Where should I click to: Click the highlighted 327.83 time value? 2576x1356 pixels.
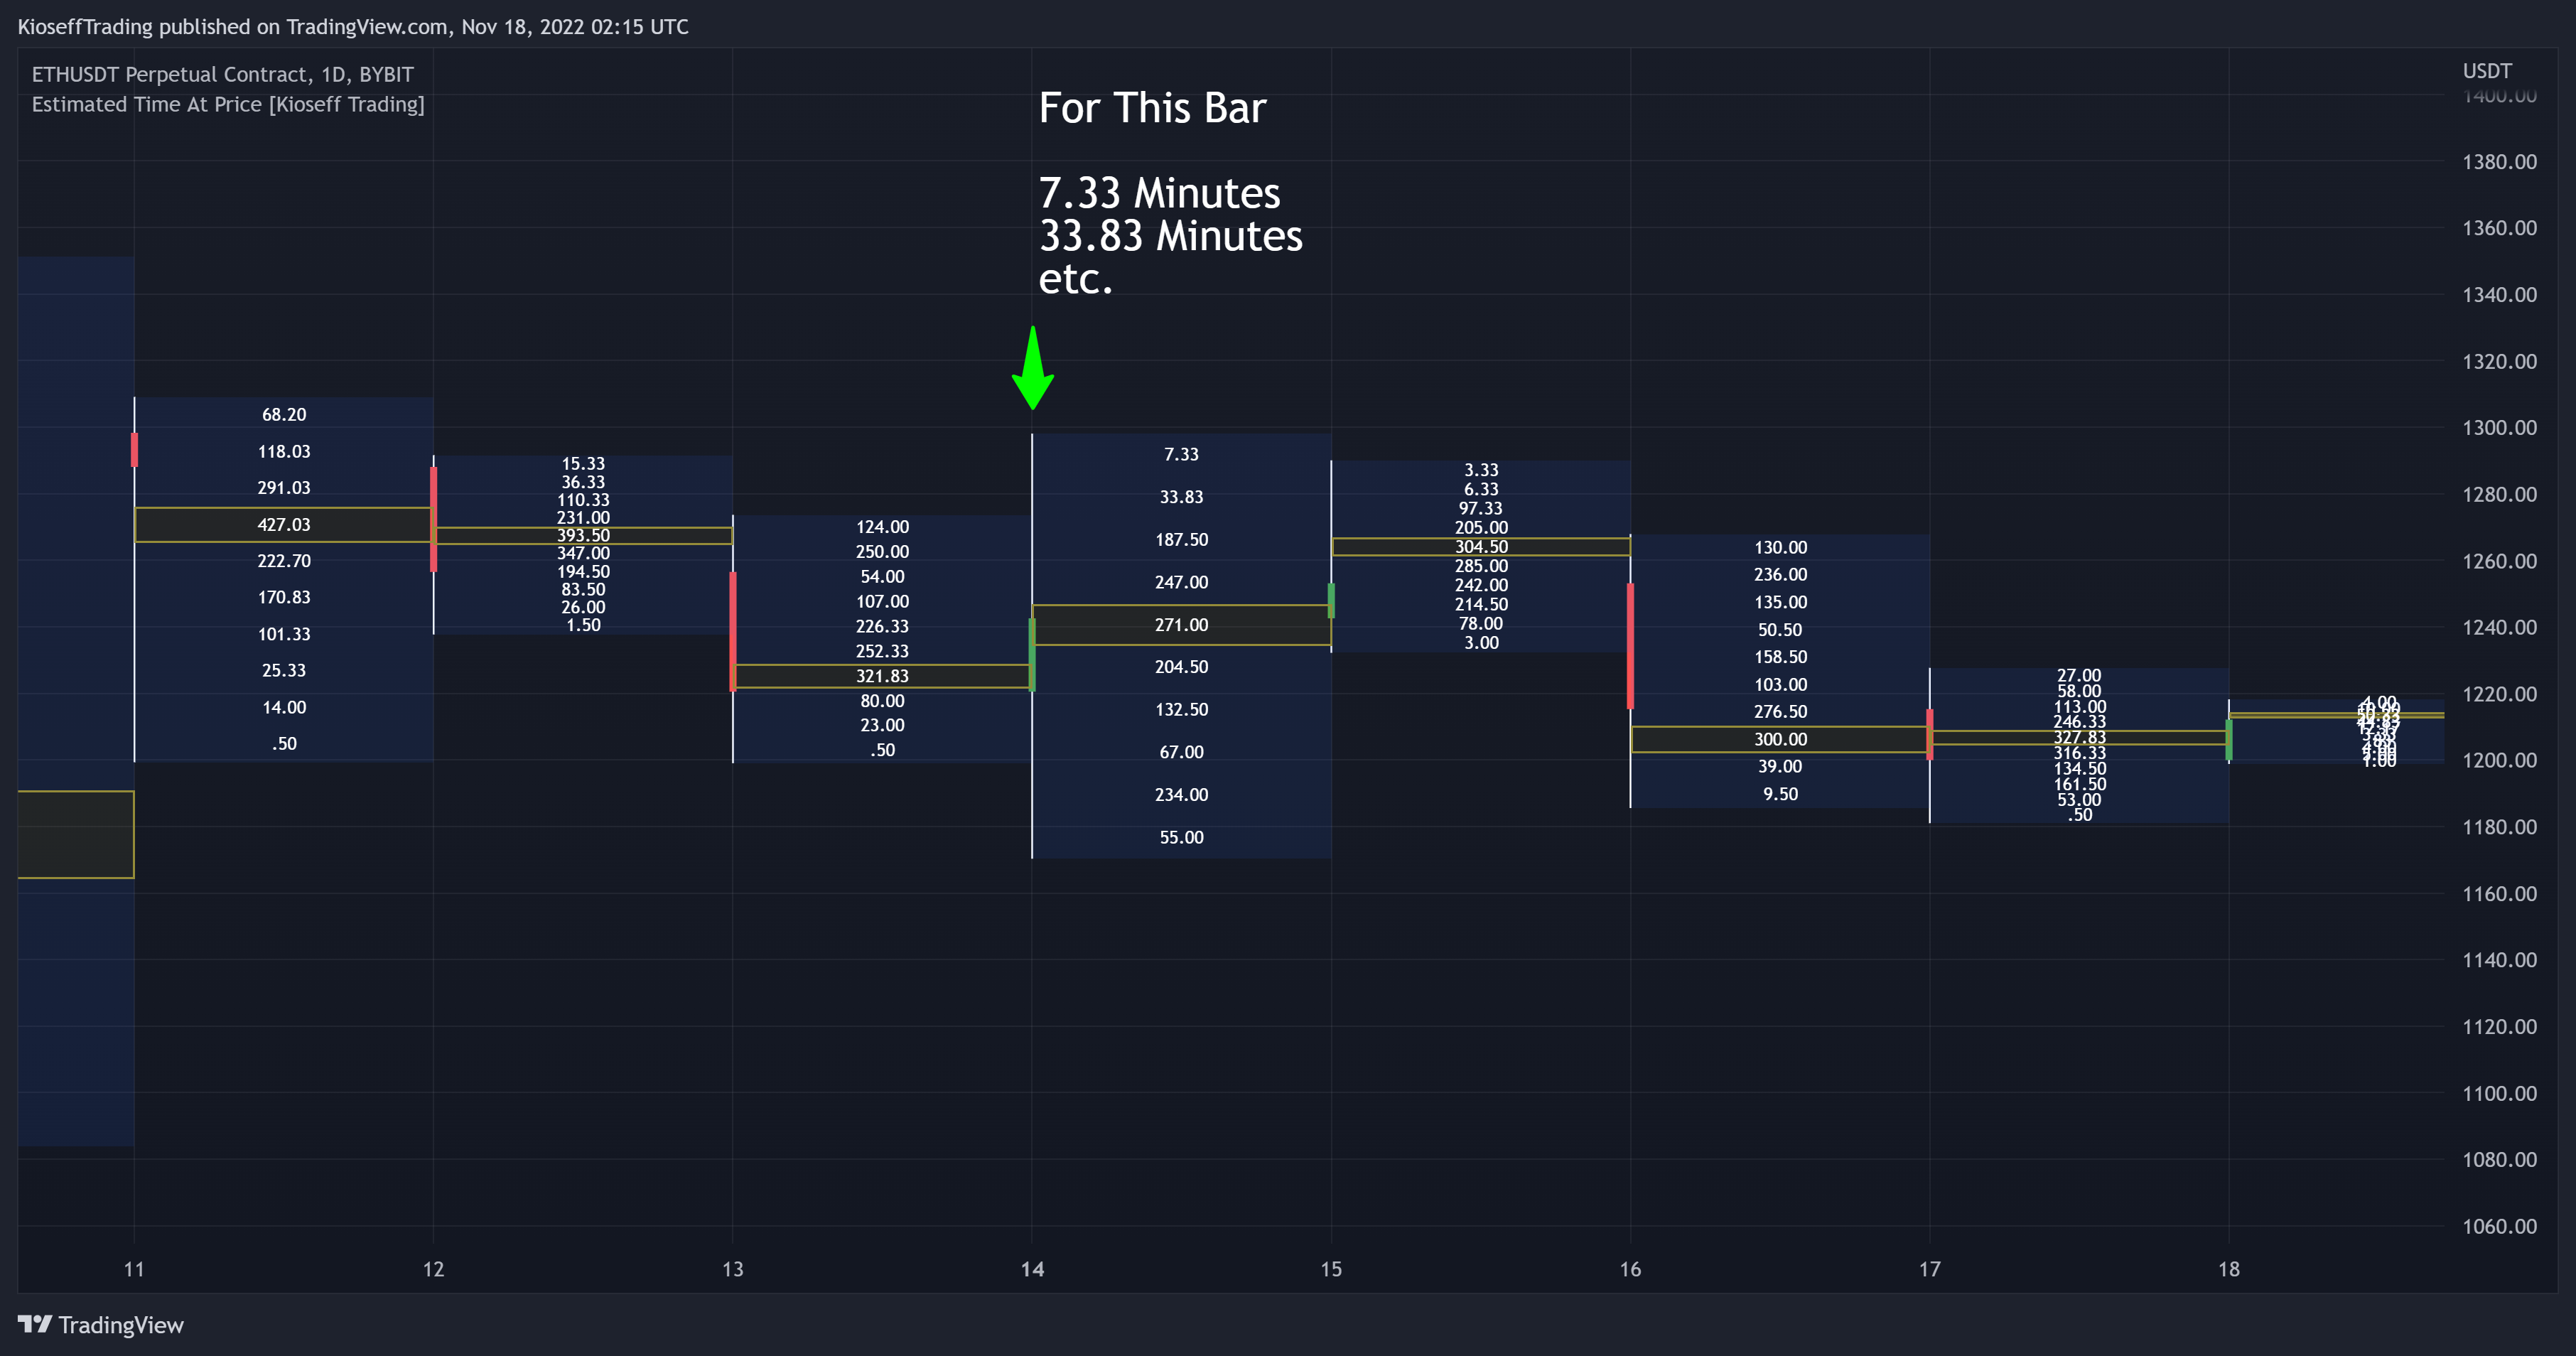pyautogui.click(x=2080, y=738)
